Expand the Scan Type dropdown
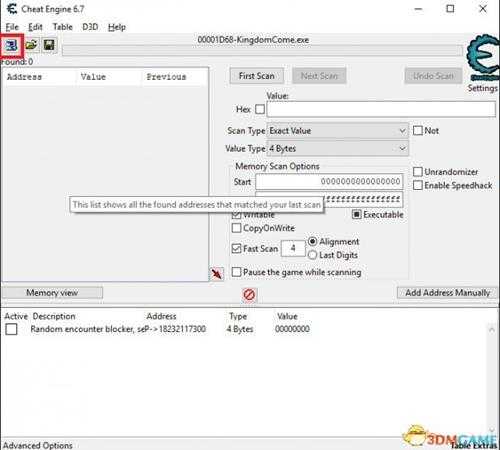The image size is (500, 450). point(338,131)
